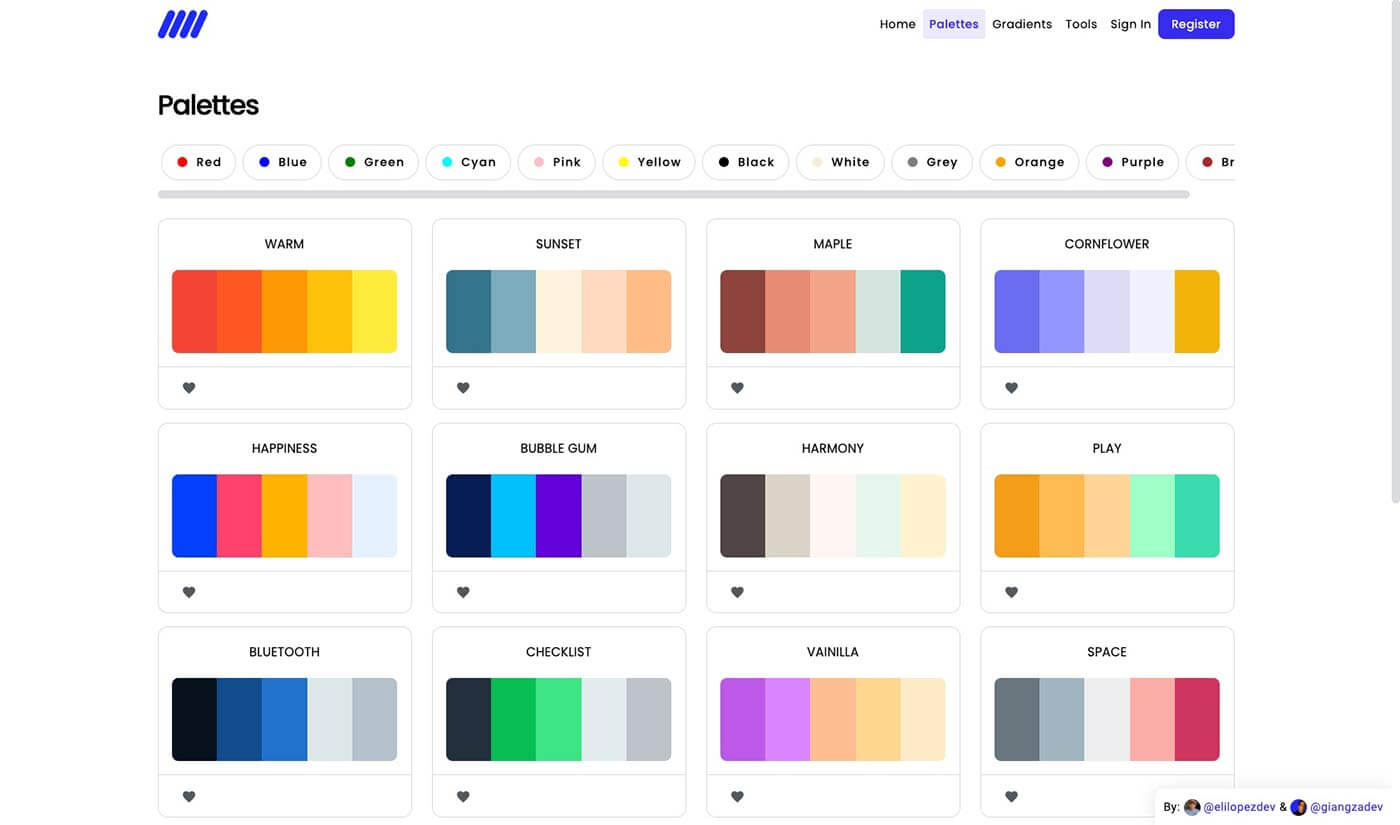
Task: Open the WARM palette title
Action: tap(284, 244)
